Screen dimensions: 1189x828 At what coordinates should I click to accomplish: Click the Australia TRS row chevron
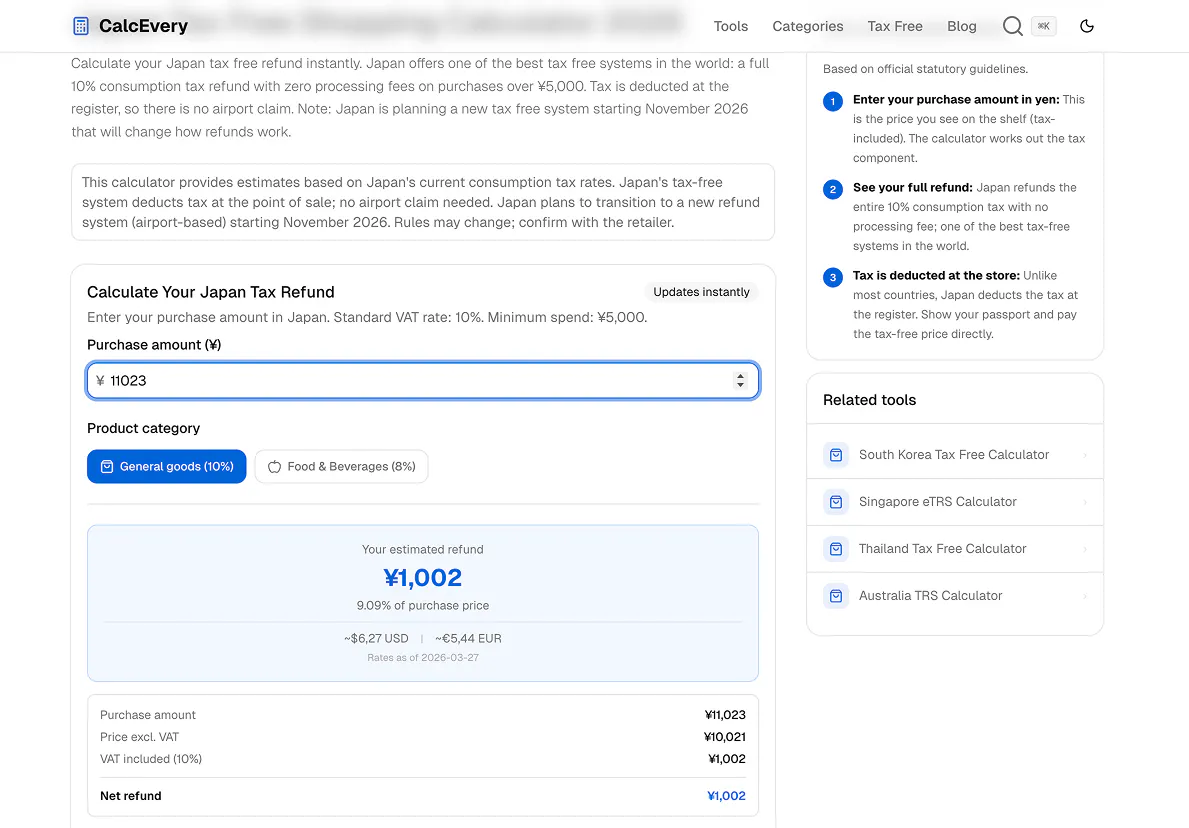[1085, 596]
